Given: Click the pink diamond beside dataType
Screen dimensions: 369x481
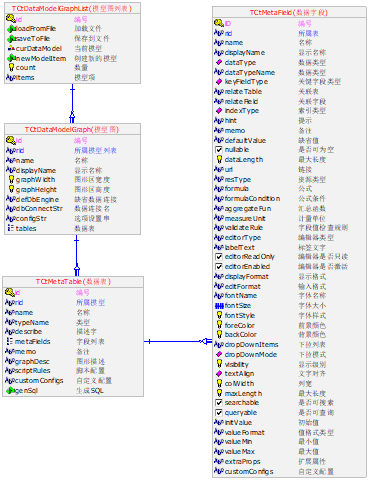Looking at the screenshot, I should tap(219, 62).
